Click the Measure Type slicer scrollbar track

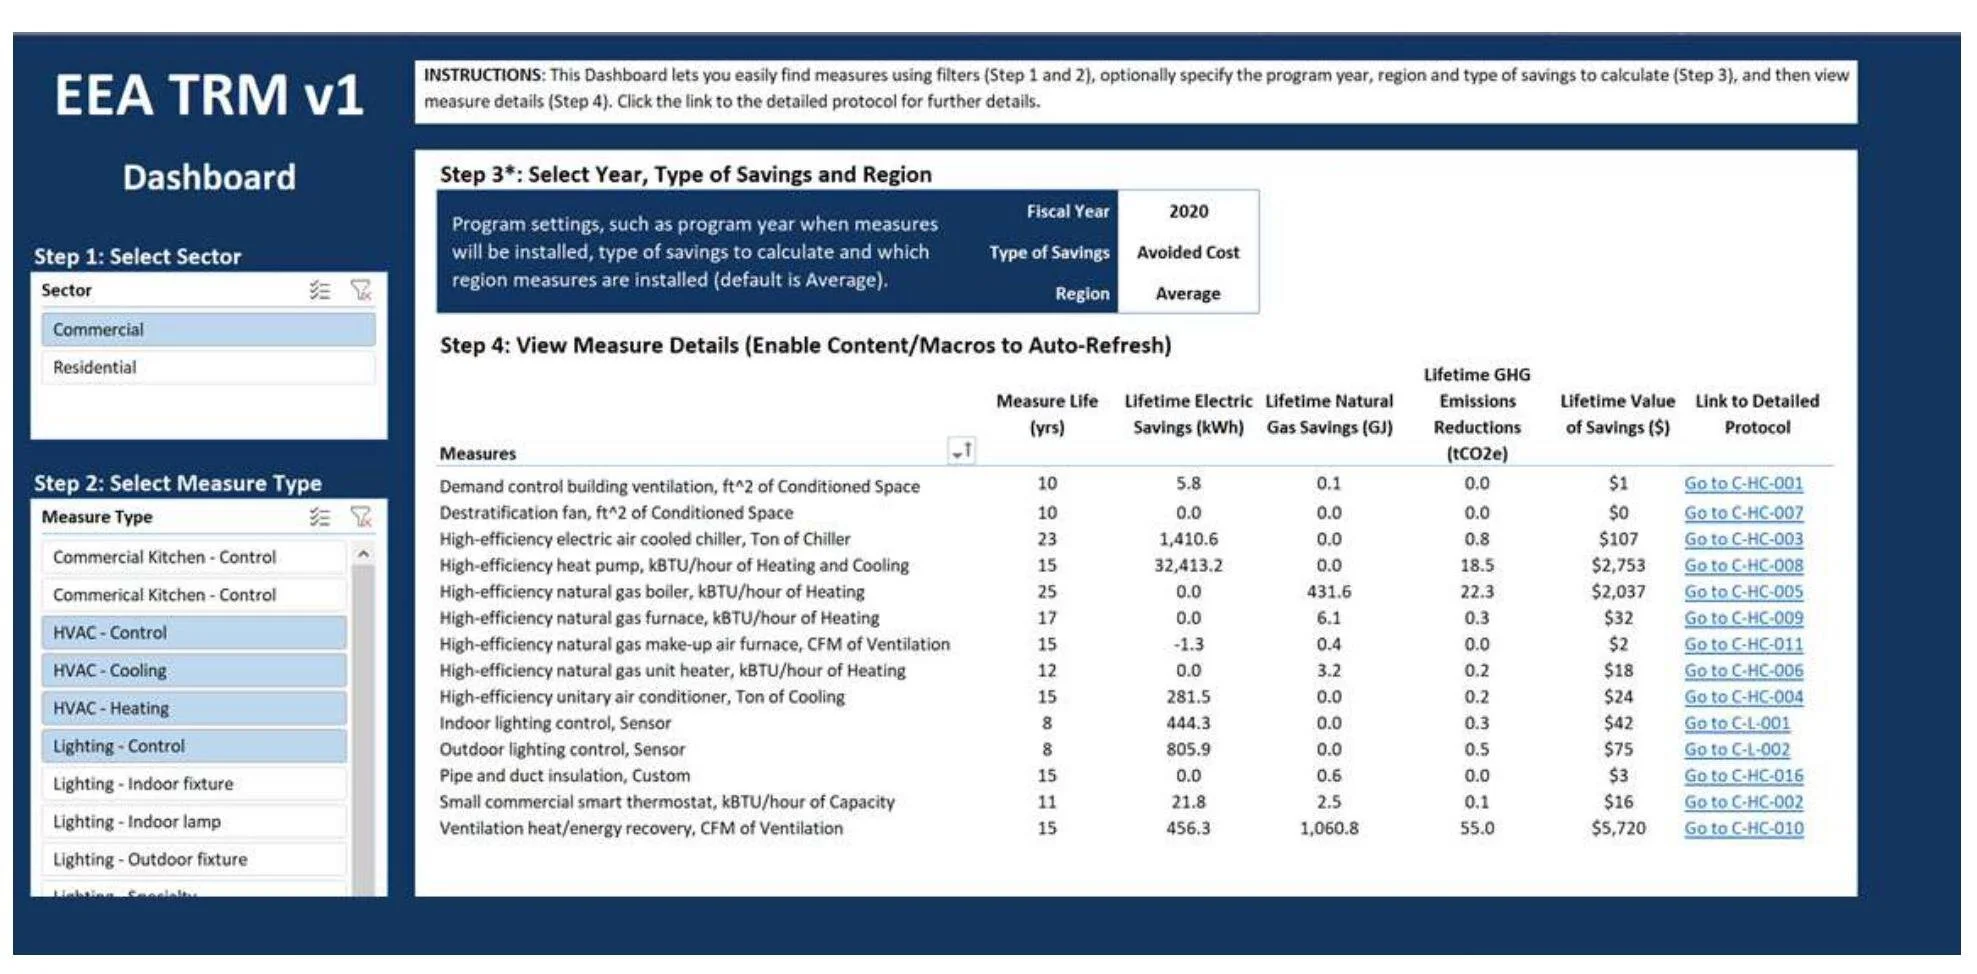point(364,732)
